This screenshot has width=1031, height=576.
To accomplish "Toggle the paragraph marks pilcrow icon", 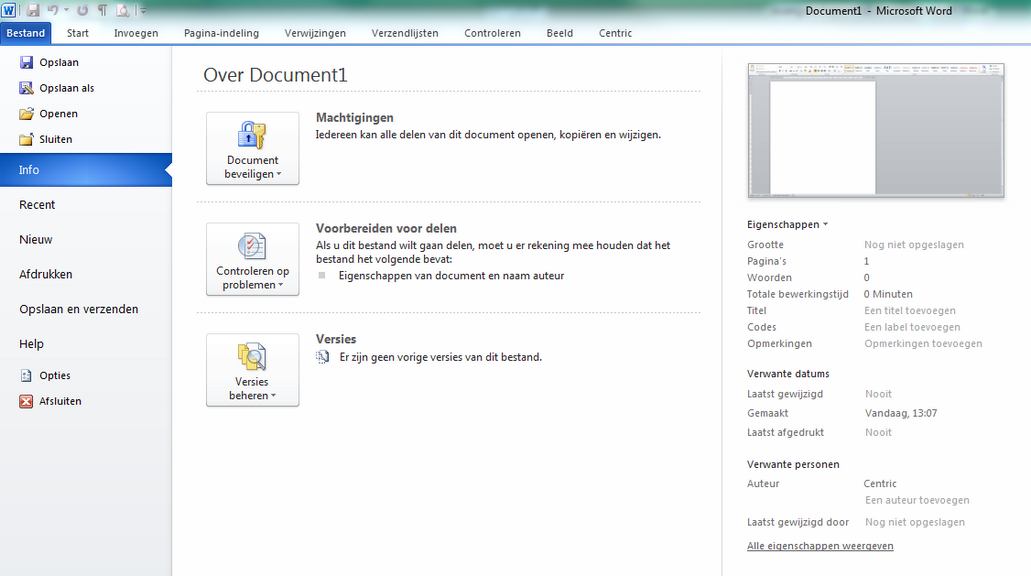I will (103, 10).
